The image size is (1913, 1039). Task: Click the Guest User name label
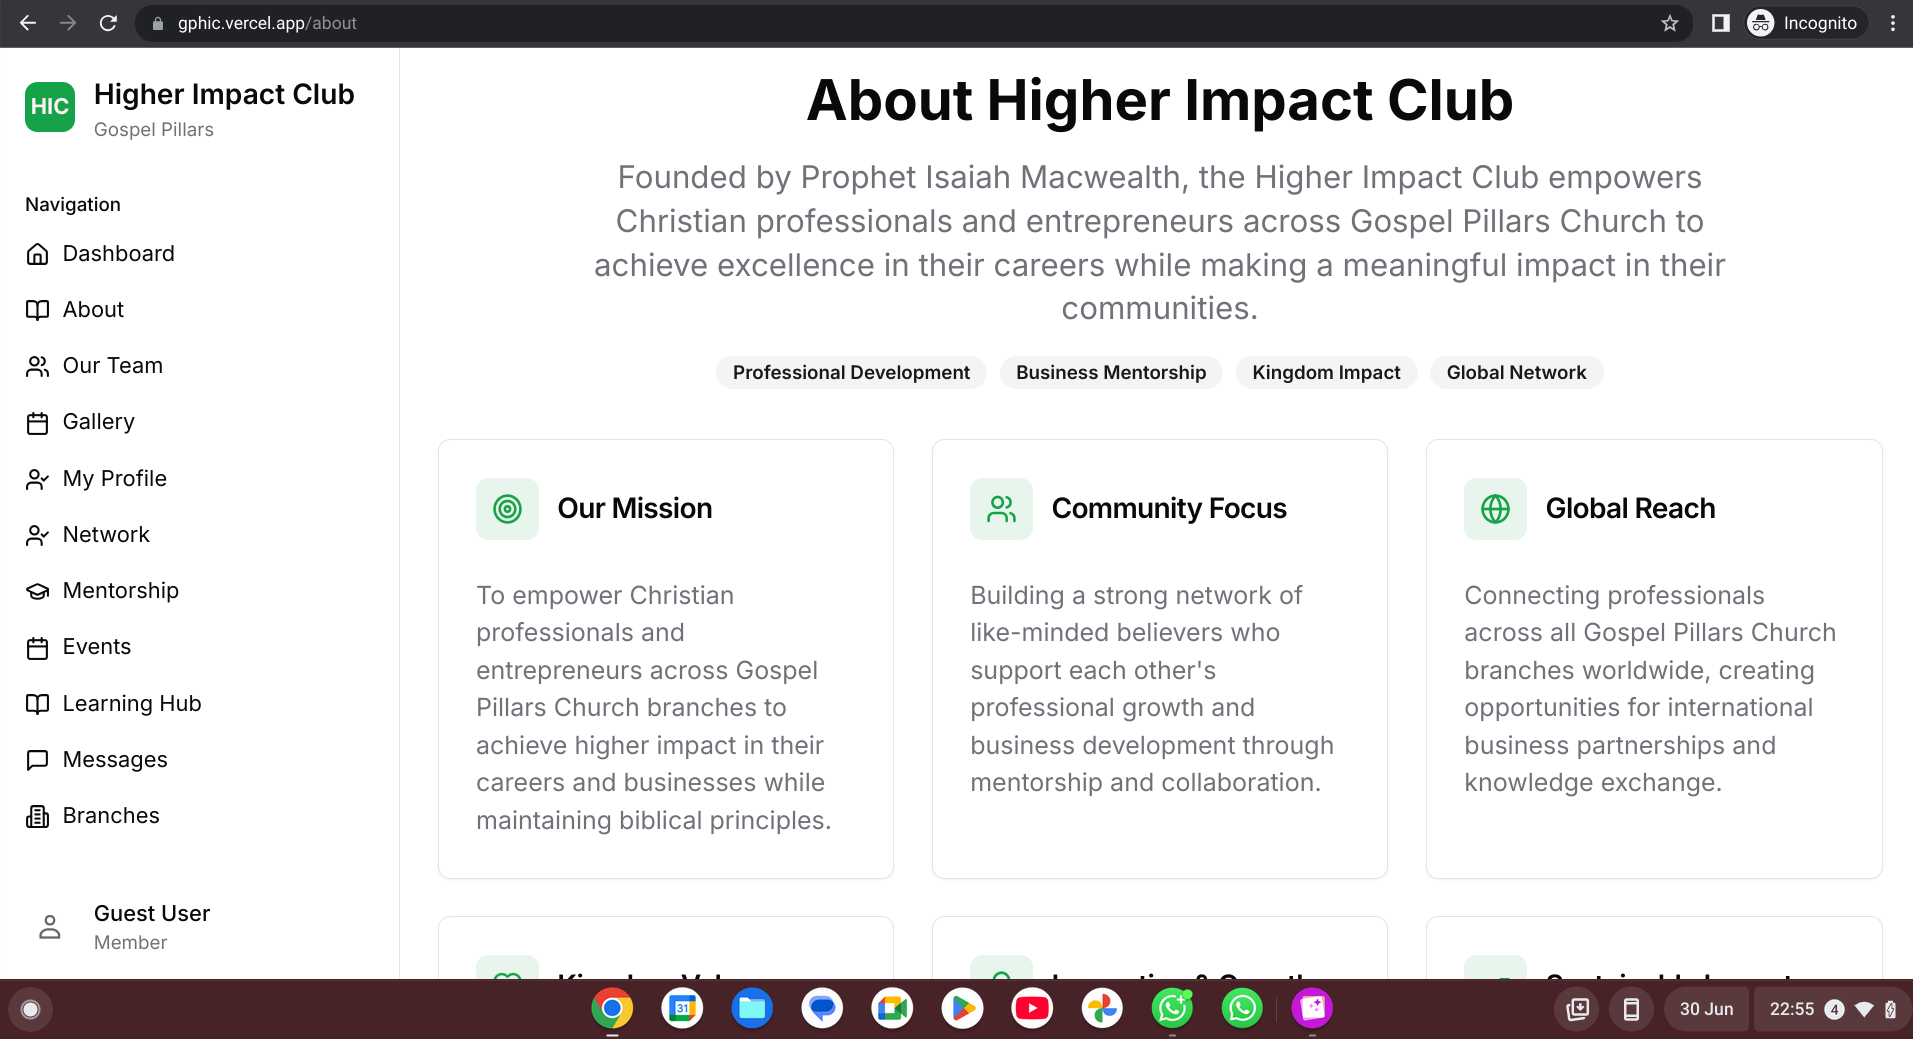pos(152,914)
